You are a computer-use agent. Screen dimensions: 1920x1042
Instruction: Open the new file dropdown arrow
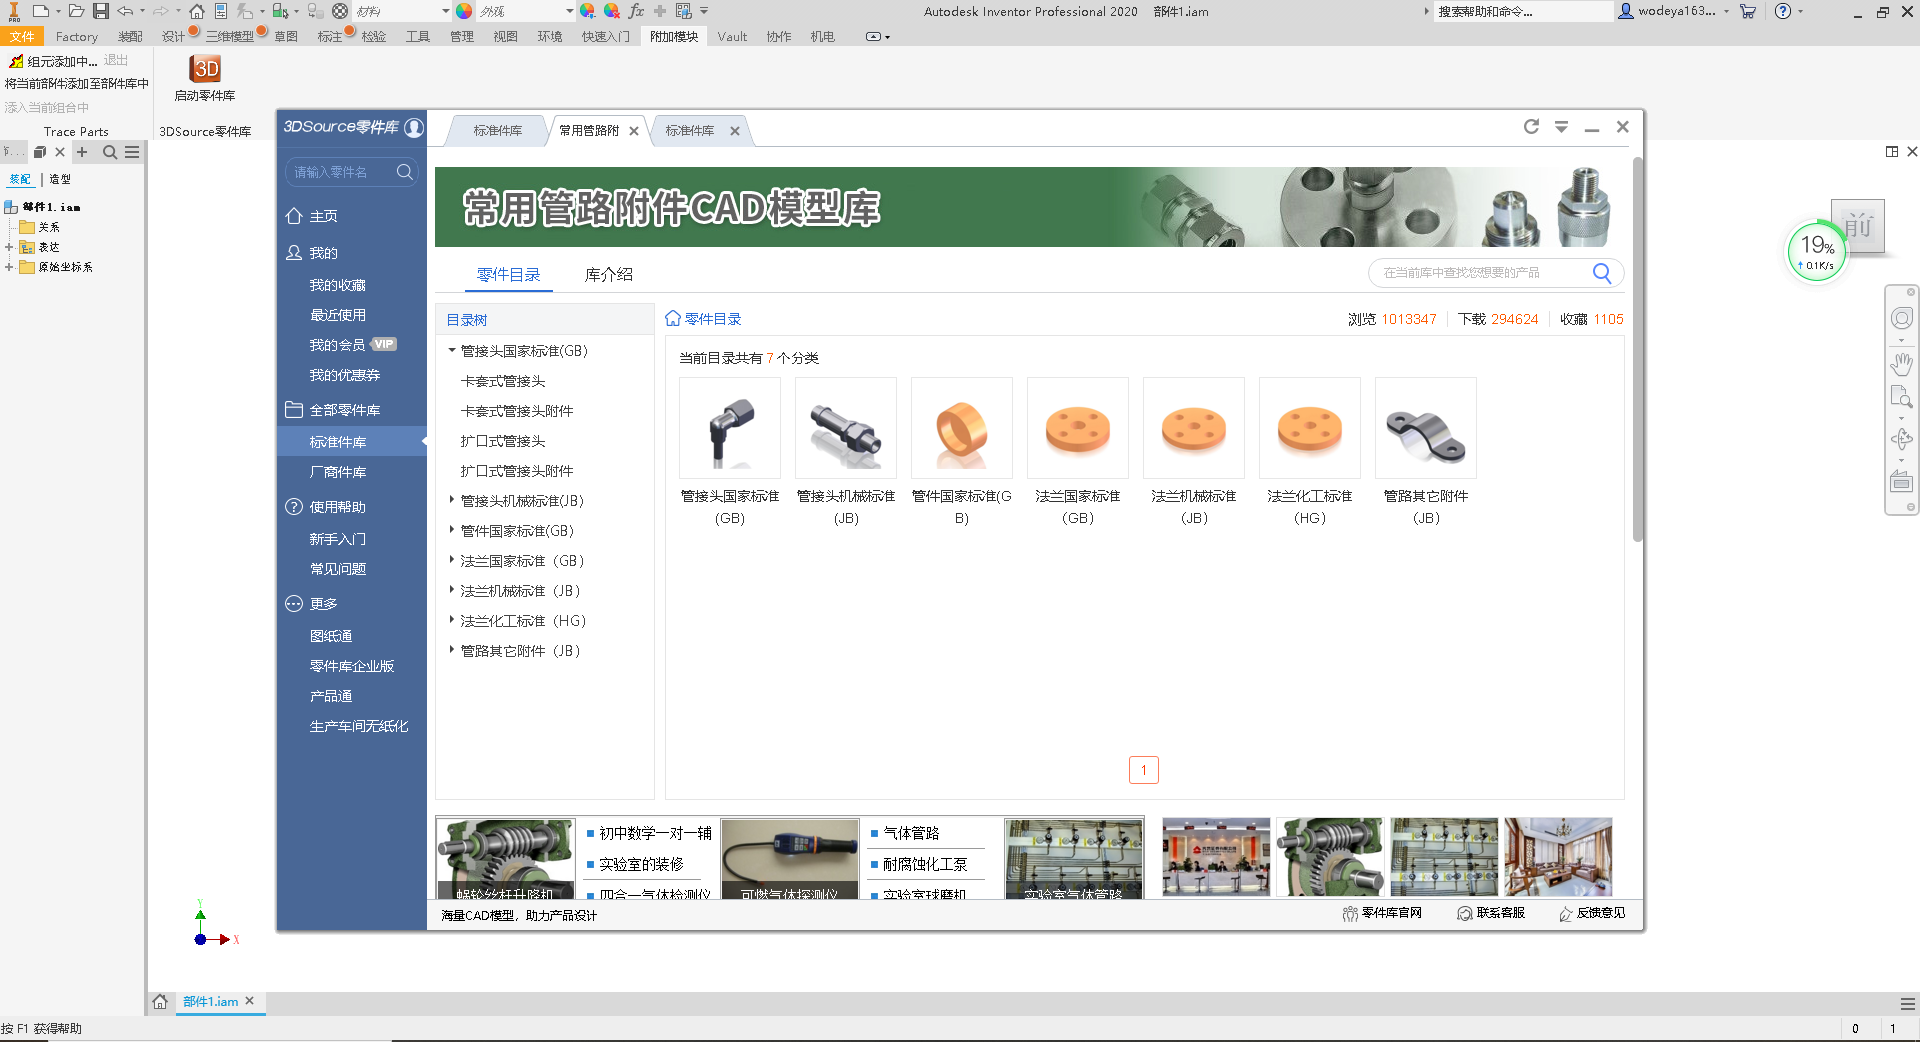58,11
